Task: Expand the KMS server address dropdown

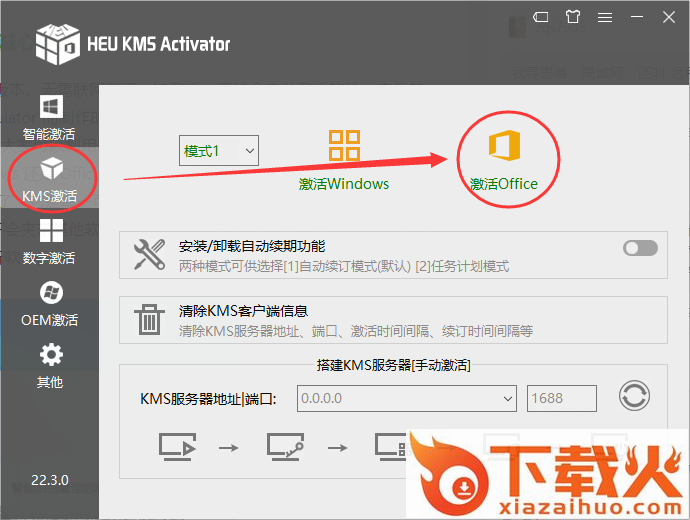Action: (x=507, y=399)
